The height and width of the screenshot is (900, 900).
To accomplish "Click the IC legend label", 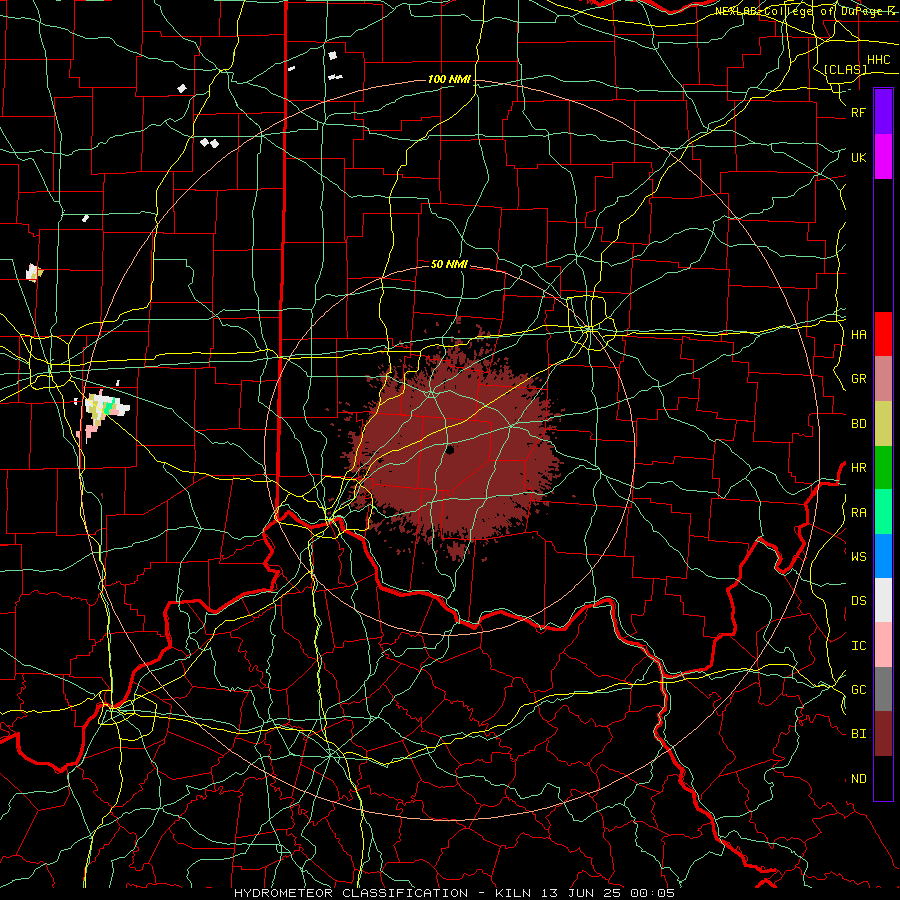I will click(859, 645).
